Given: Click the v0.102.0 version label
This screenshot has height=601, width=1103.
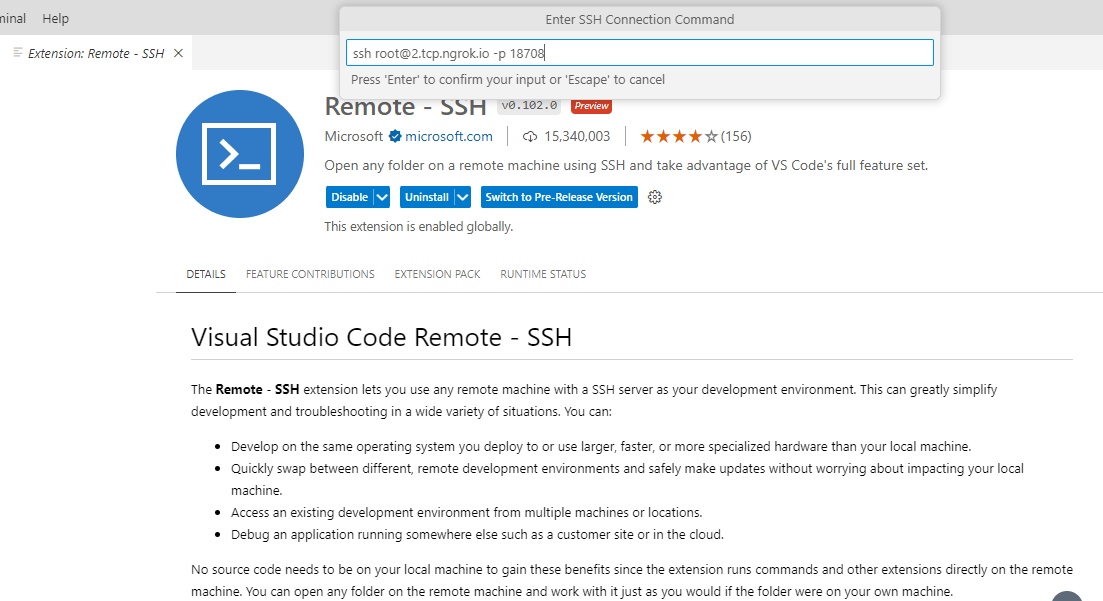Looking at the screenshot, I should tap(530, 106).
